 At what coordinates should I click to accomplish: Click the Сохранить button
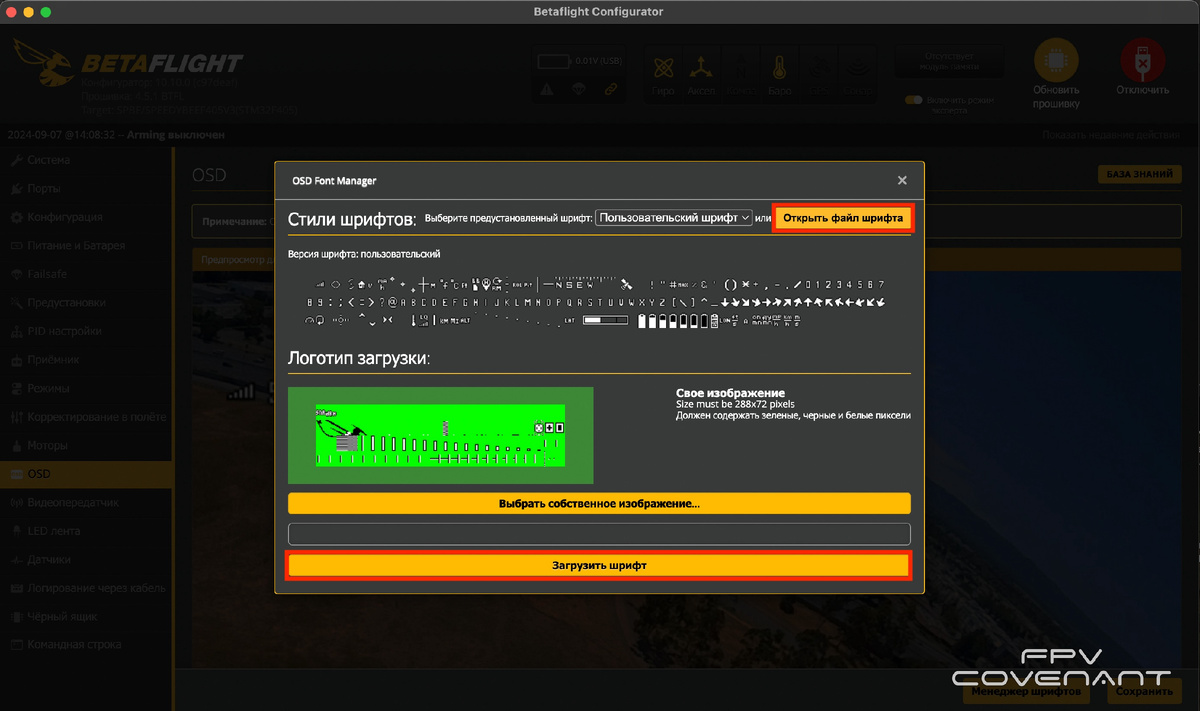tap(1143, 691)
